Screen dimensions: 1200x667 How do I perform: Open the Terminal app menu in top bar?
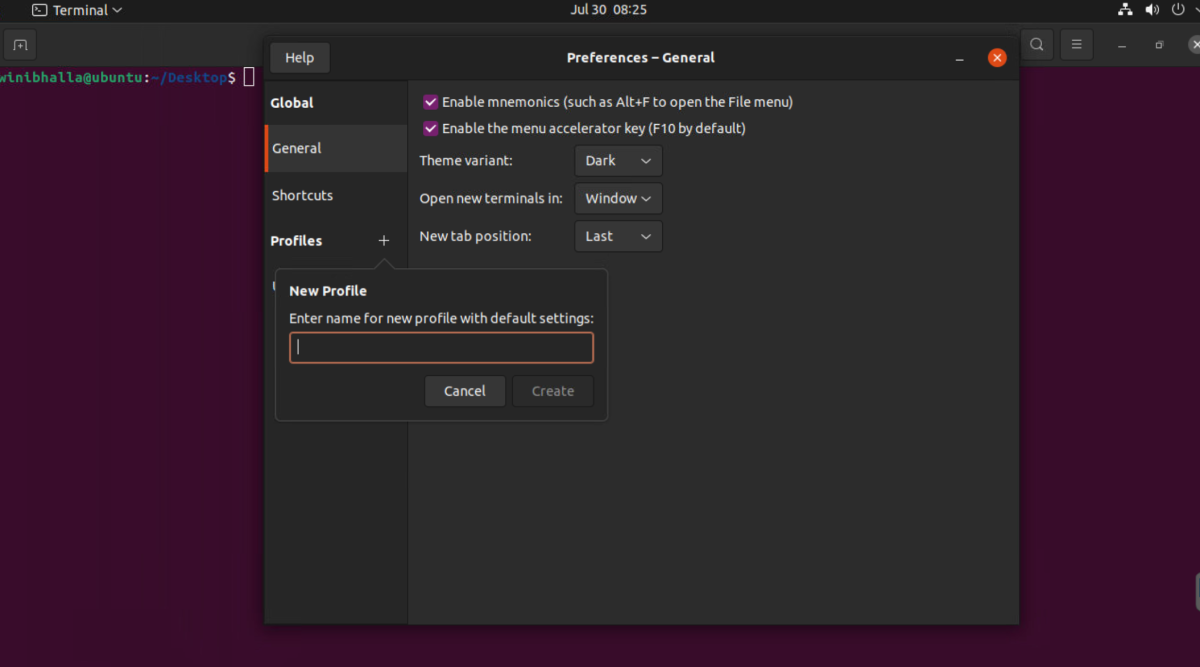(x=78, y=10)
